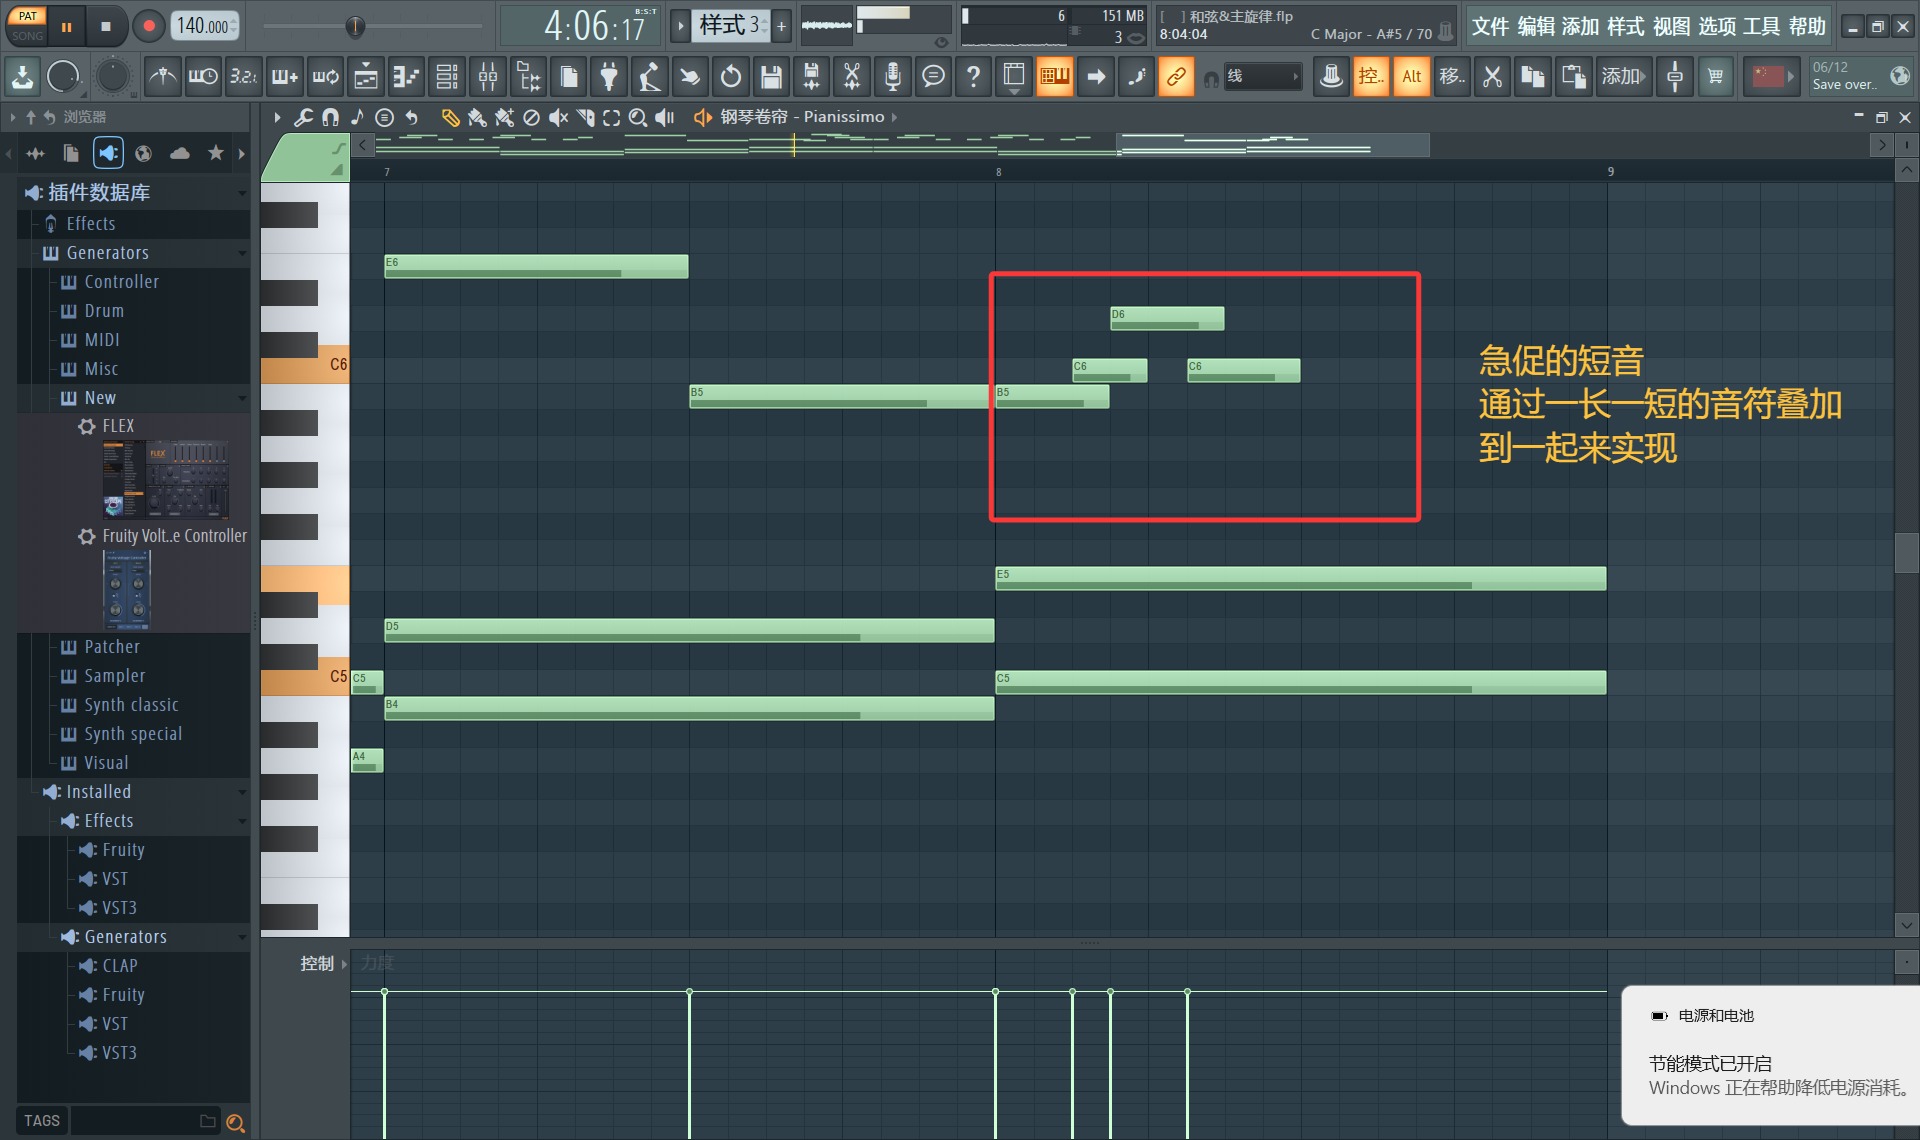Open the 工具 menu

click(1761, 27)
